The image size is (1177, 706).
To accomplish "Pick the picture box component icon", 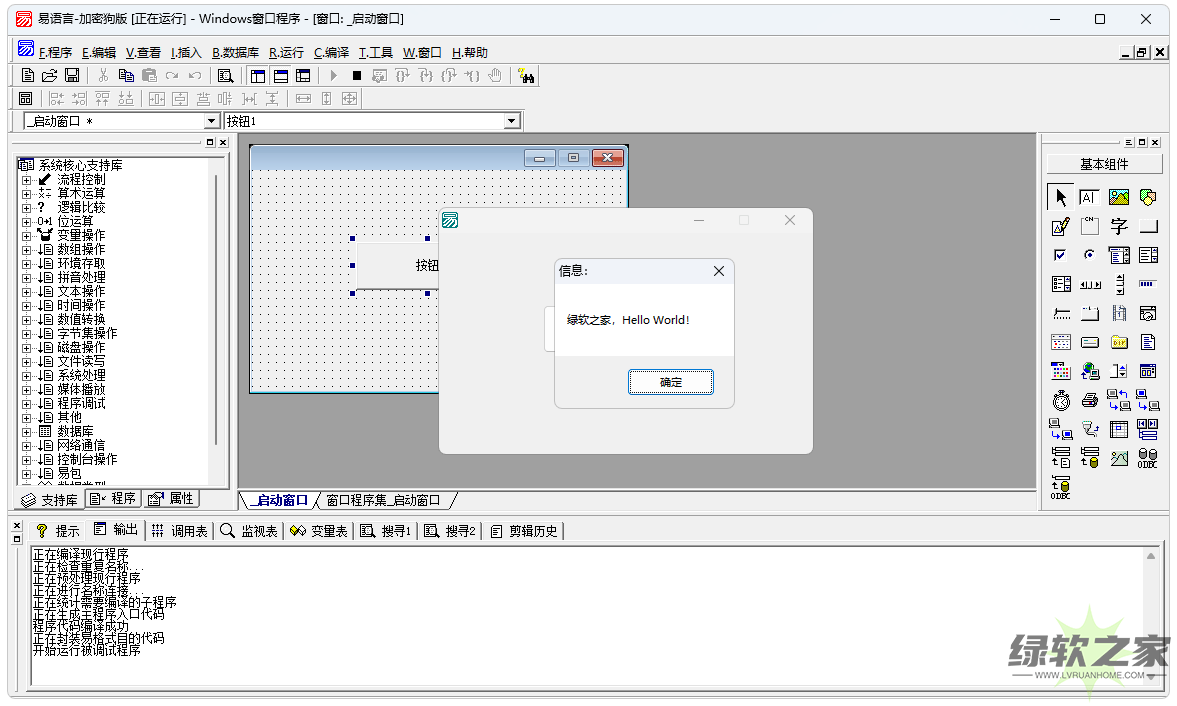I will coord(1119,198).
